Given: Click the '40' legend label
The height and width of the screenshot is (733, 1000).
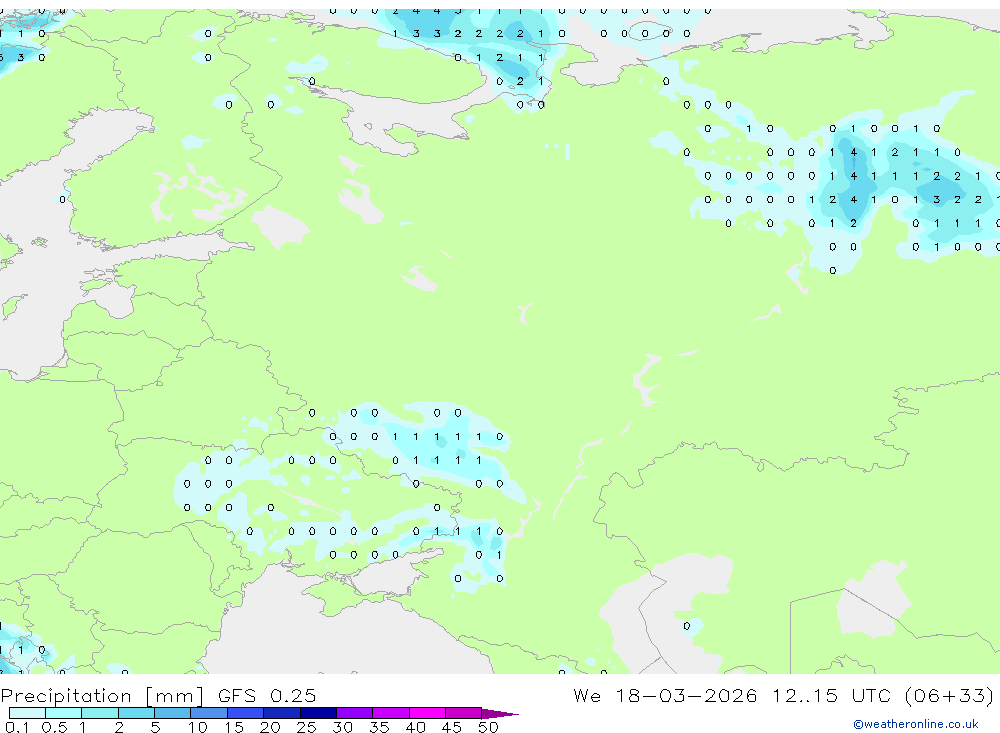Looking at the screenshot, I should click(415, 727).
